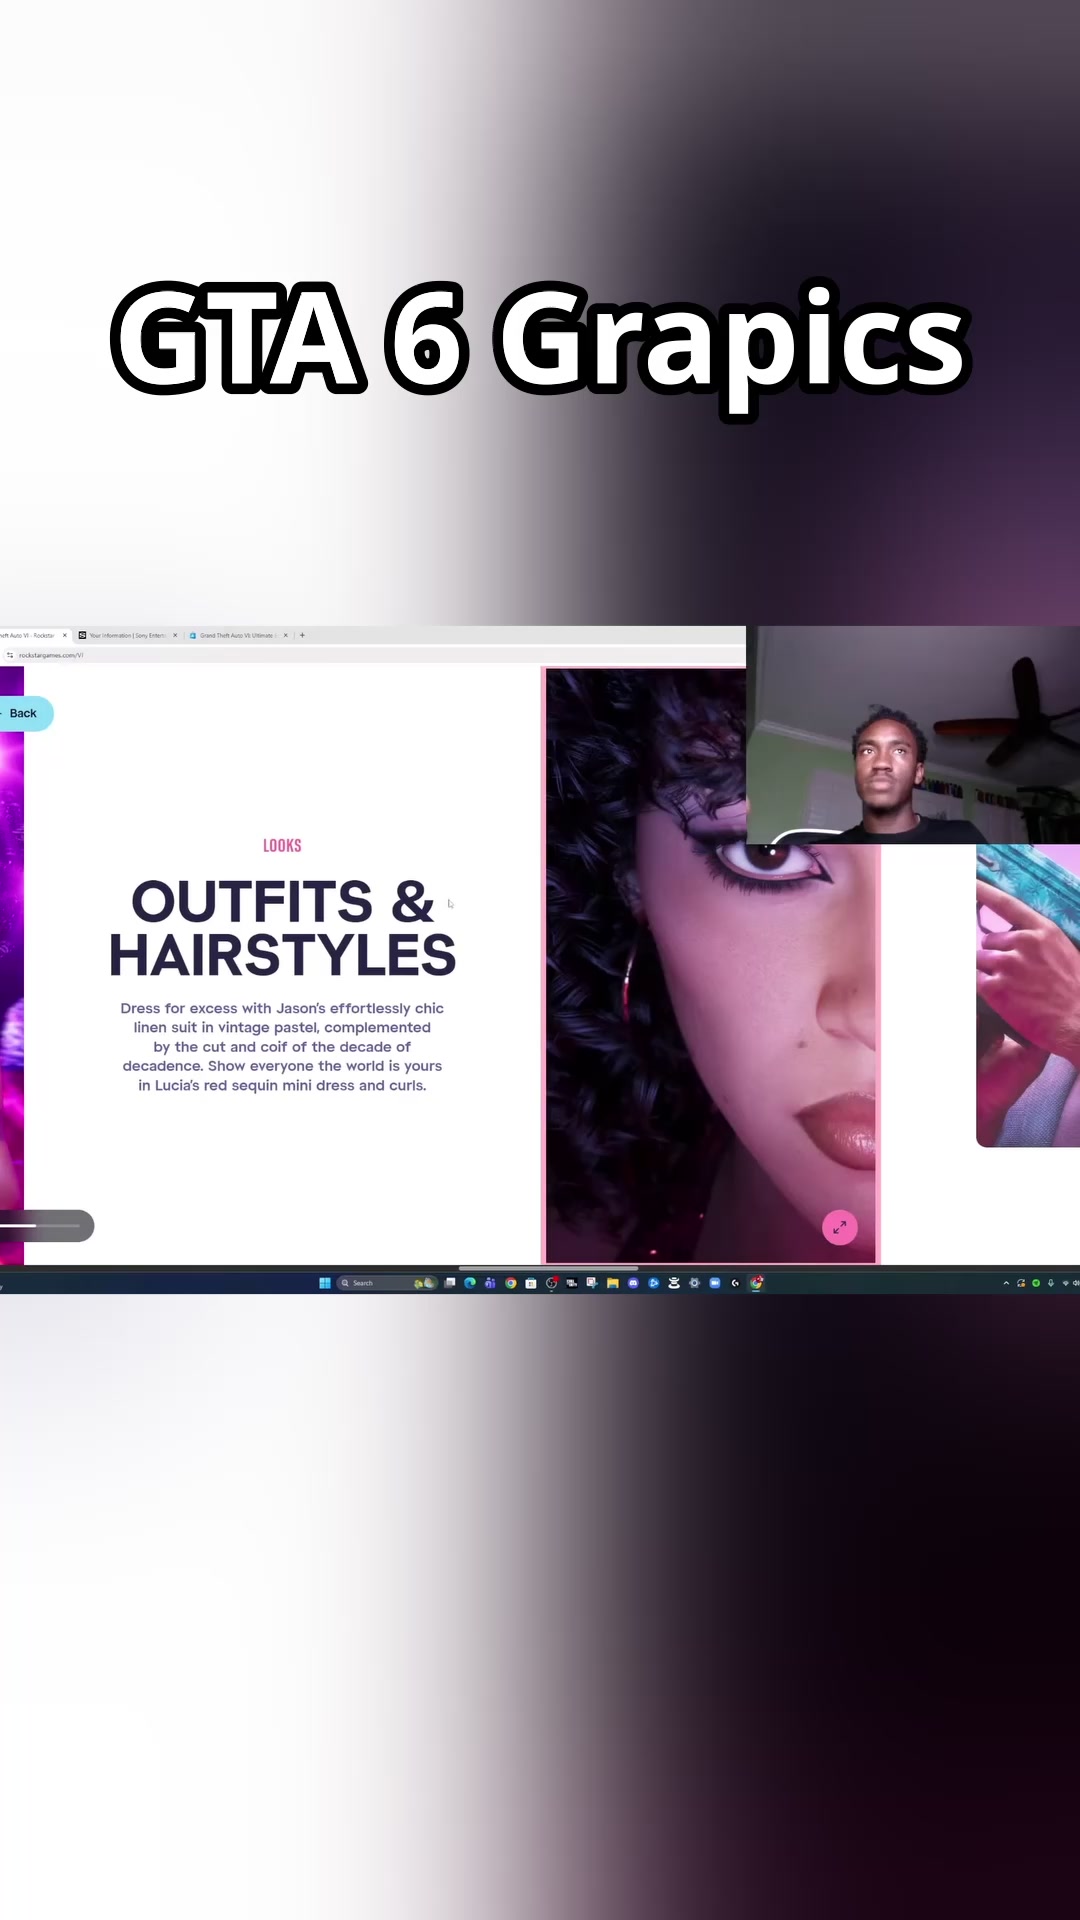Click the Dress for excess description text

coord(282,1047)
